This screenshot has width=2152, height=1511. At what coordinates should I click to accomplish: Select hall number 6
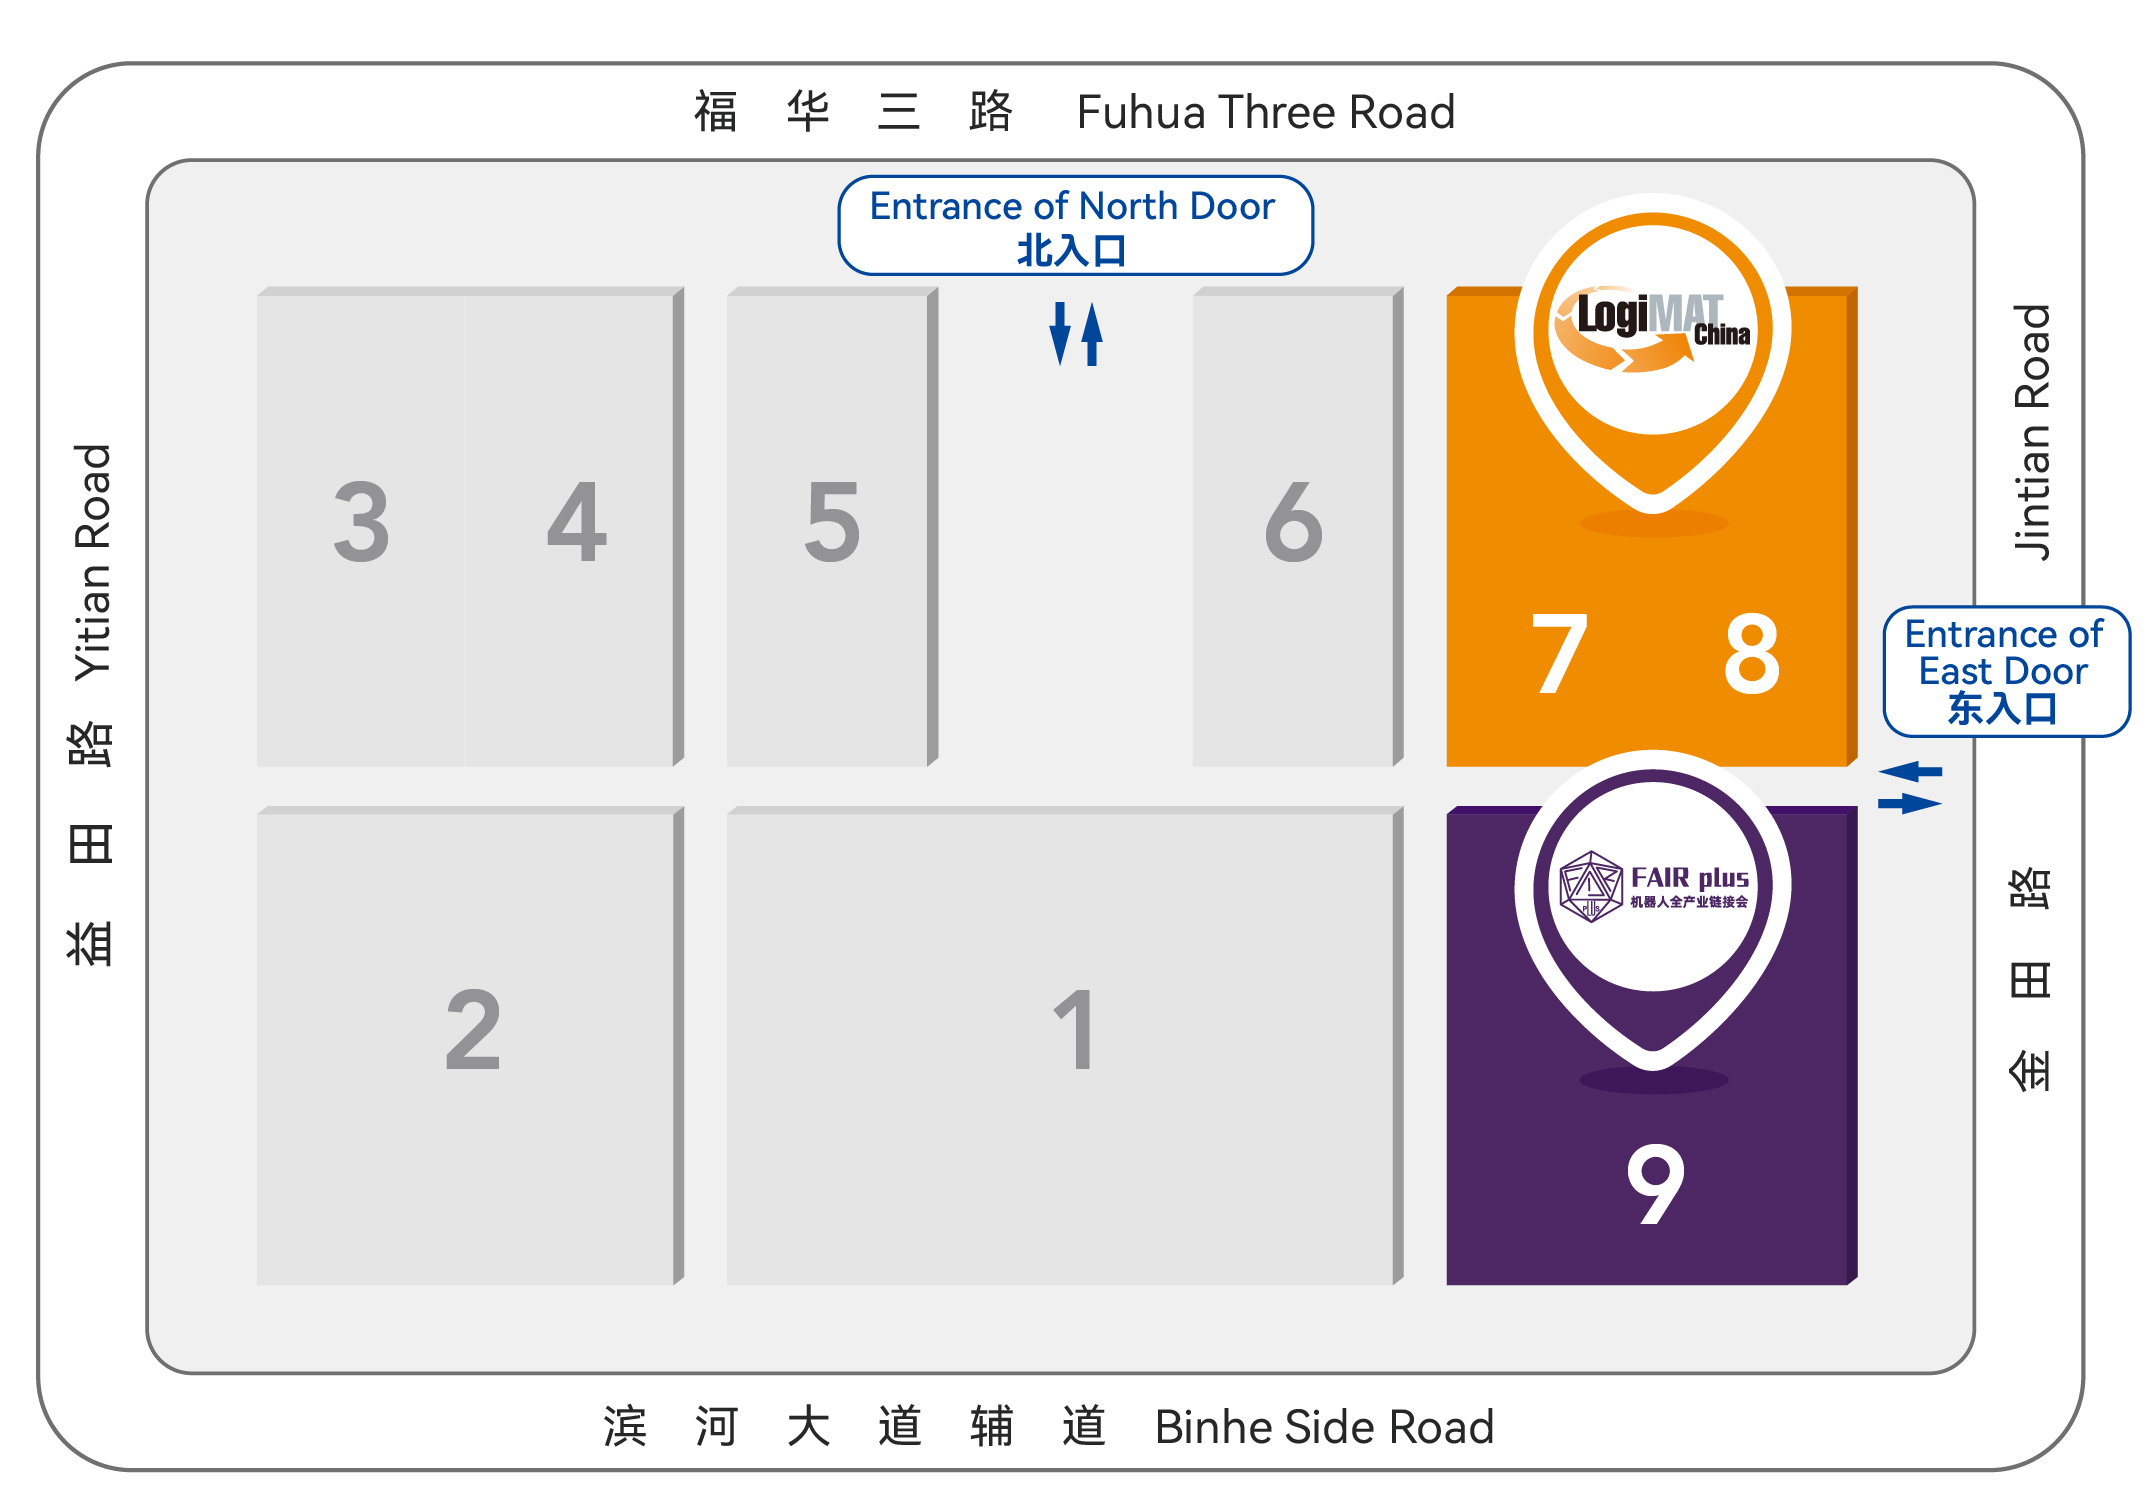[1293, 521]
